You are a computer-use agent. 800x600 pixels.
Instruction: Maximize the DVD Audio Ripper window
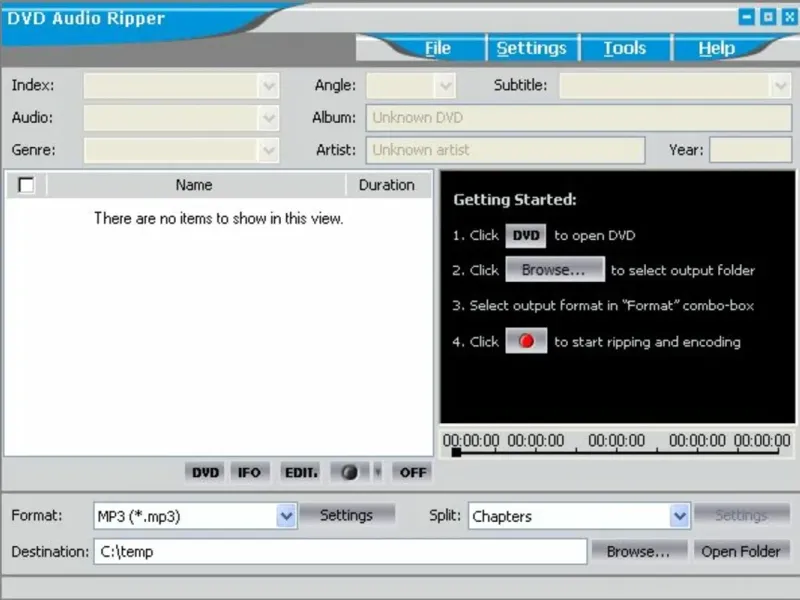click(768, 17)
